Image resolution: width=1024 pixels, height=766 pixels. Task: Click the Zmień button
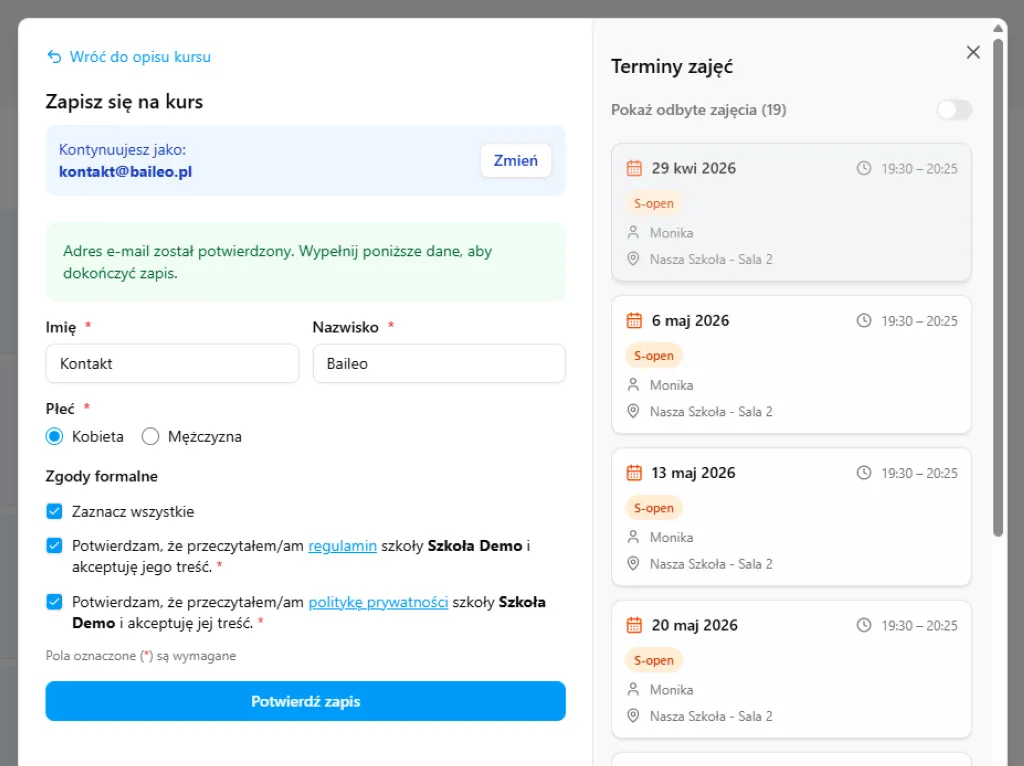[x=516, y=161]
